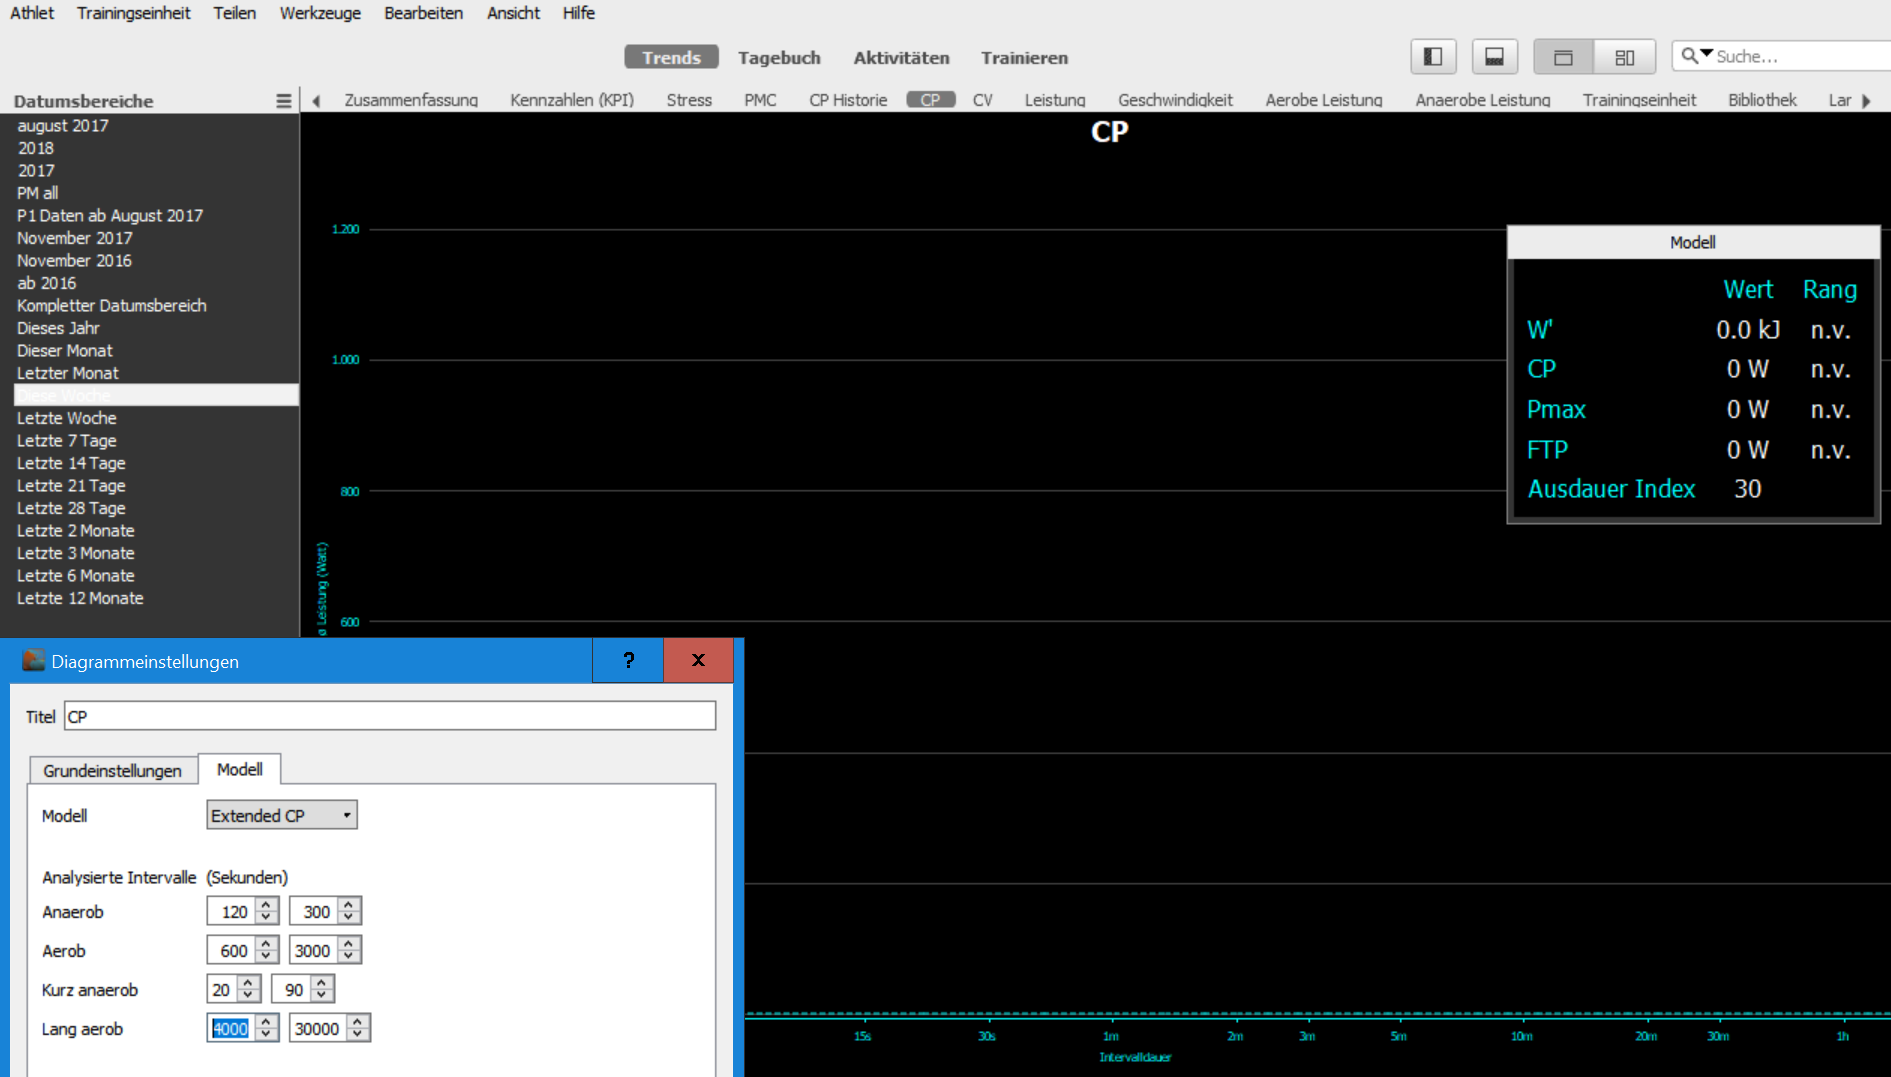Image resolution: width=1891 pixels, height=1077 pixels.
Task: Toggle the bottom panel view icon
Action: (x=1494, y=57)
